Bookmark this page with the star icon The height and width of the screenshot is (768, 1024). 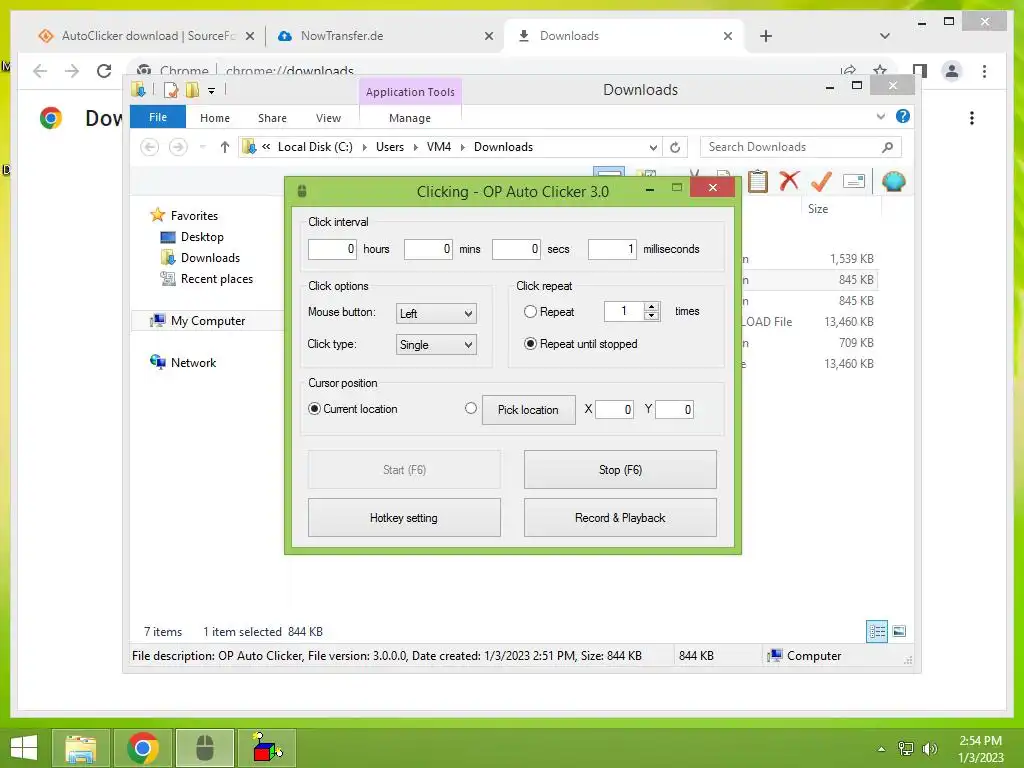click(x=880, y=71)
